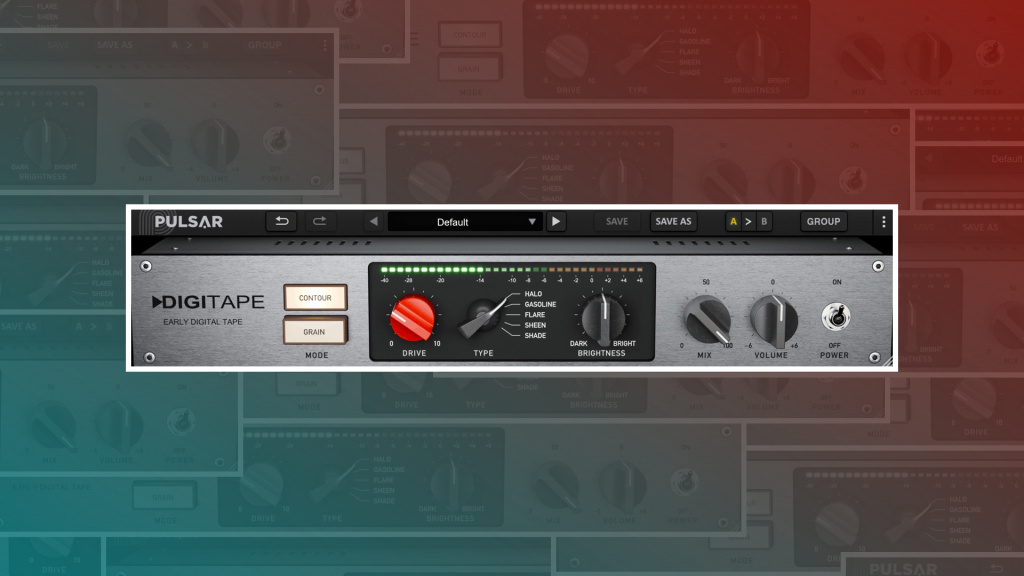The width and height of the screenshot is (1024, 576).
Task: Click the Pulsar logo
Action: [x=189, y=221]
